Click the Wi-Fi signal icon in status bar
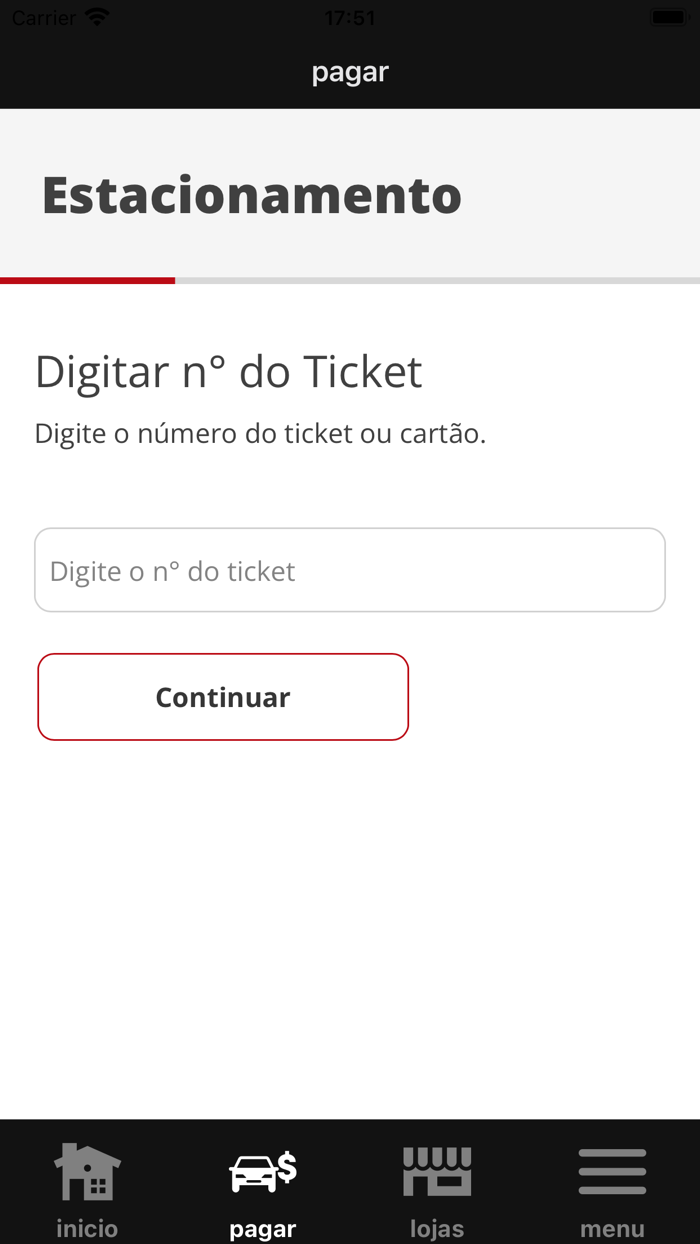This screenshot has height=1244, width=700. 97,17
